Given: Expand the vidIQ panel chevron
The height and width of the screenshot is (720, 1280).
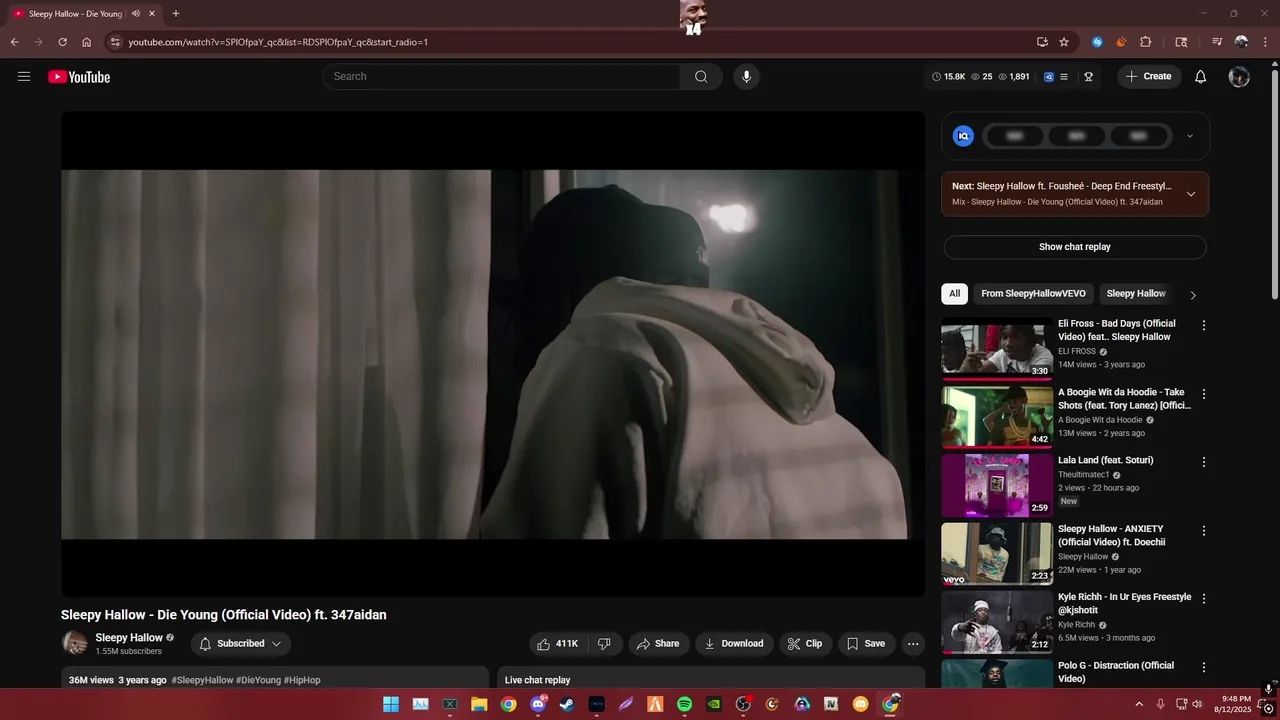Looking at the screenshot, I should coord(1190,136).
